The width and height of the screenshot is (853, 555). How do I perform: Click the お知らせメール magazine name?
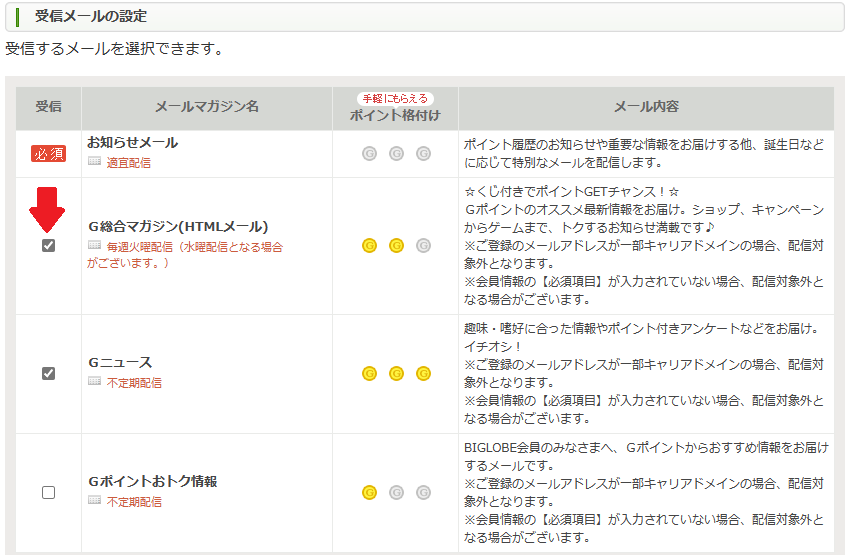(133, 143)
